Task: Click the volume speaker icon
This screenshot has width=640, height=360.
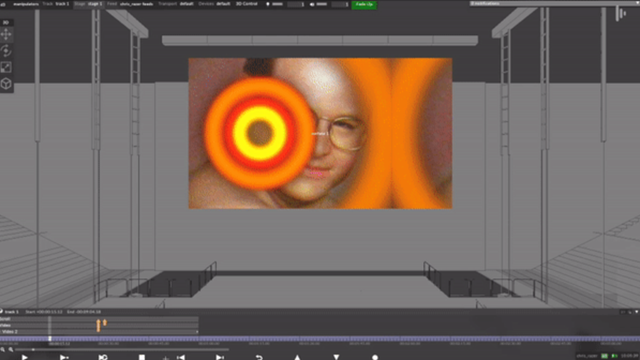Action: point(312,4)
